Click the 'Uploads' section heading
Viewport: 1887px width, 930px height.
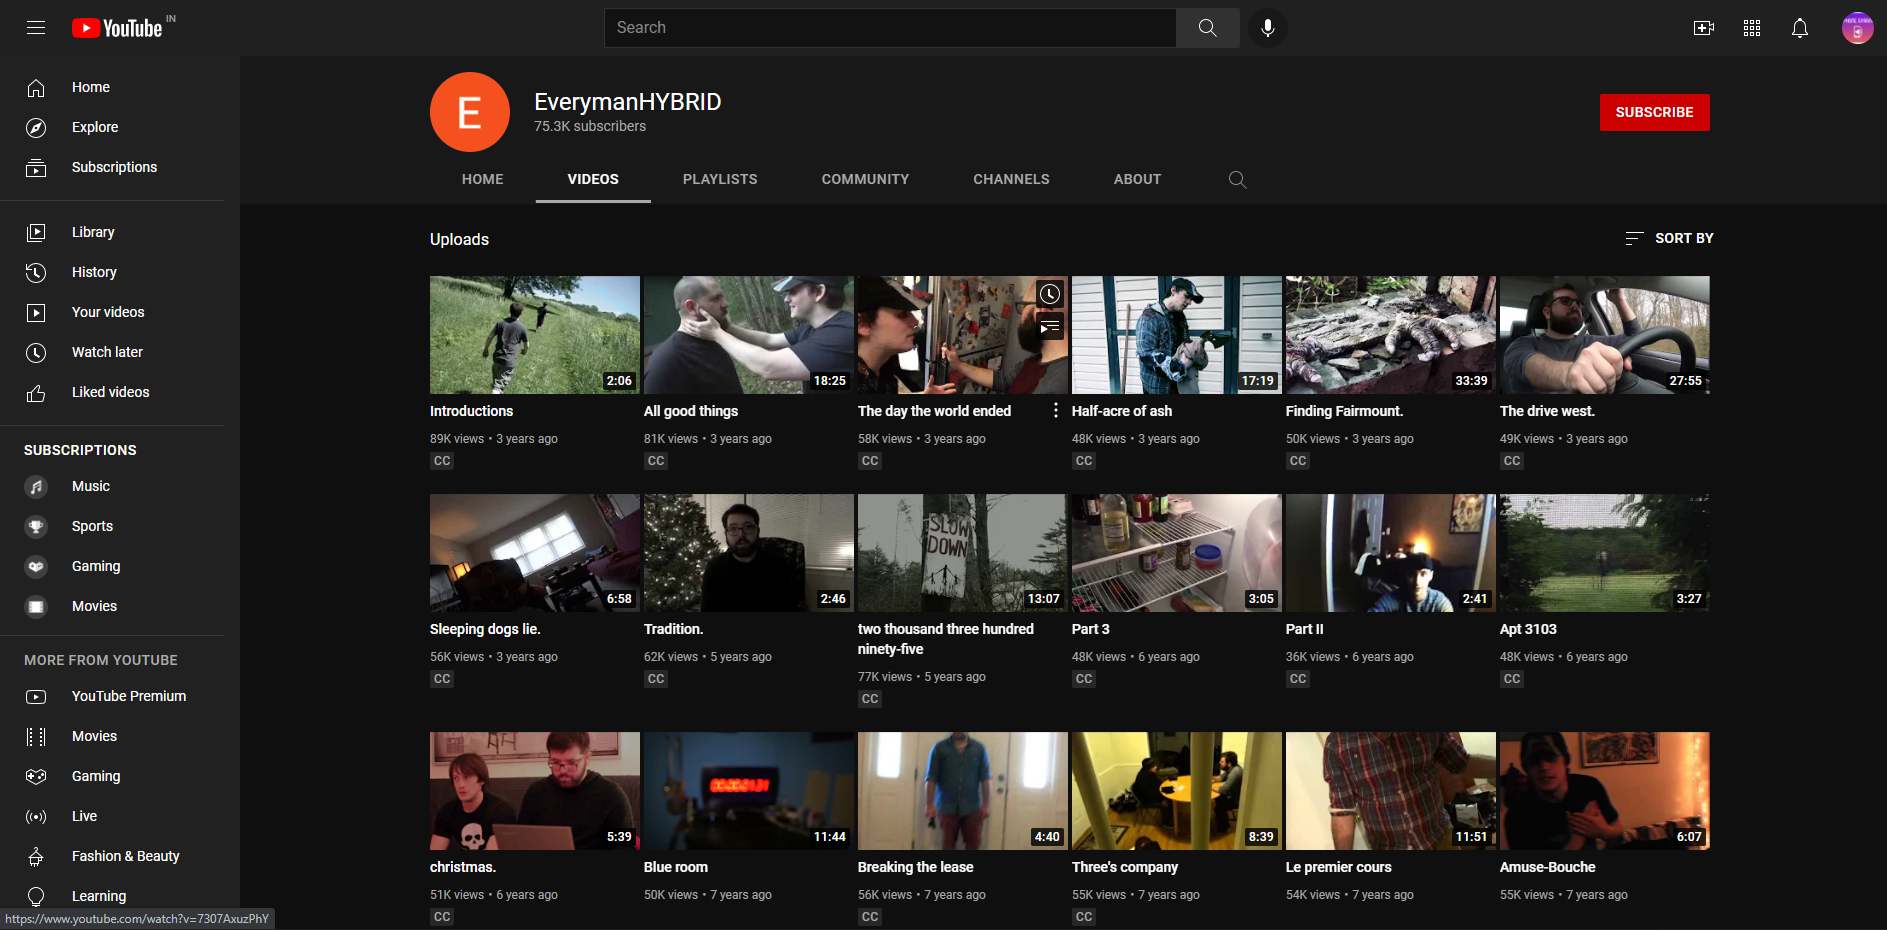point(459,239)
